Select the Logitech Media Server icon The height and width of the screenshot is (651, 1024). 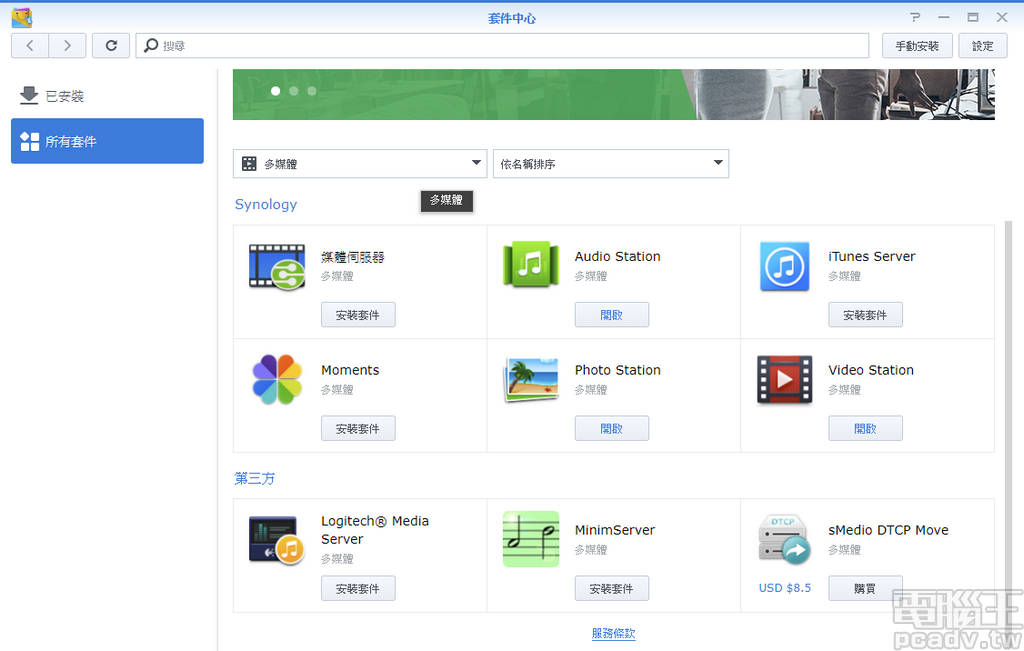point(277,539)
